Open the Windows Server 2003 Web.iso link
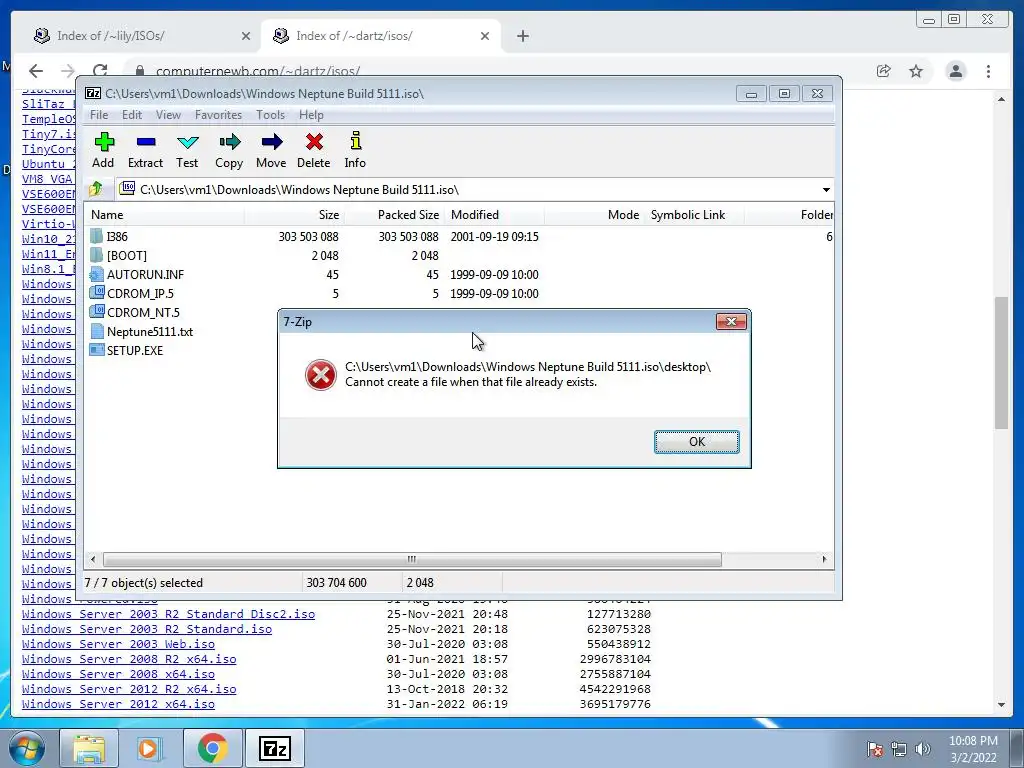1024x768 pixels. (x=118, y=644)
